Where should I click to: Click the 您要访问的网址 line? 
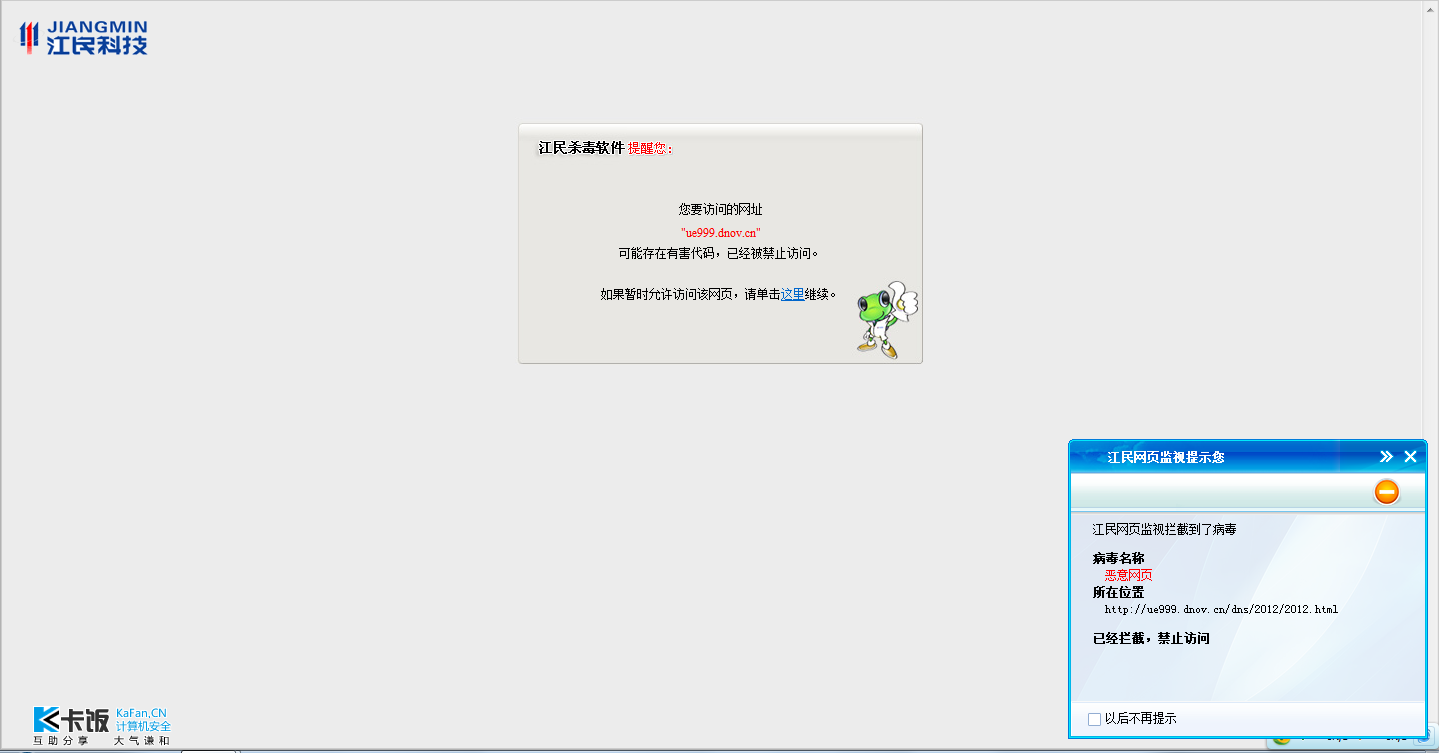[x=720, y=209]
